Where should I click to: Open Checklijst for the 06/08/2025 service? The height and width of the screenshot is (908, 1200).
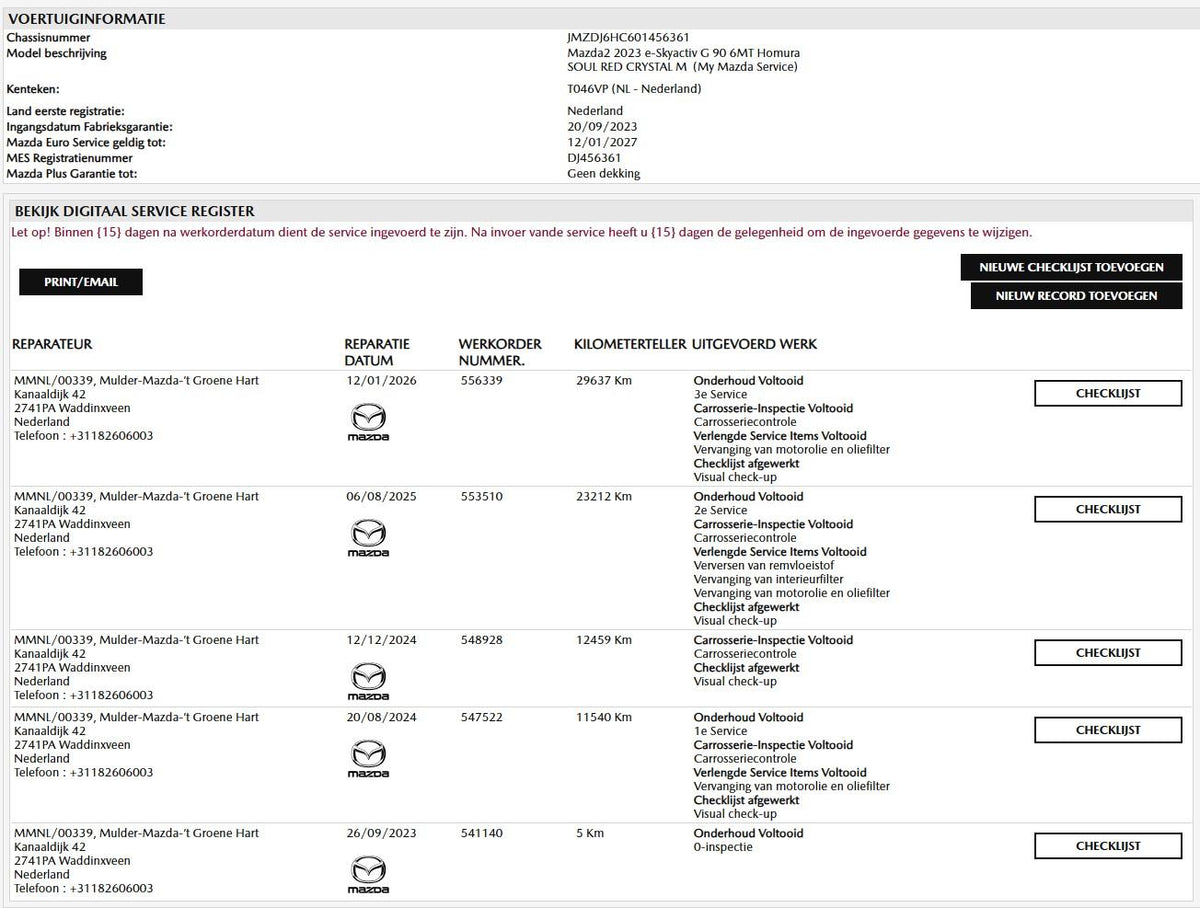[1108, 509]
